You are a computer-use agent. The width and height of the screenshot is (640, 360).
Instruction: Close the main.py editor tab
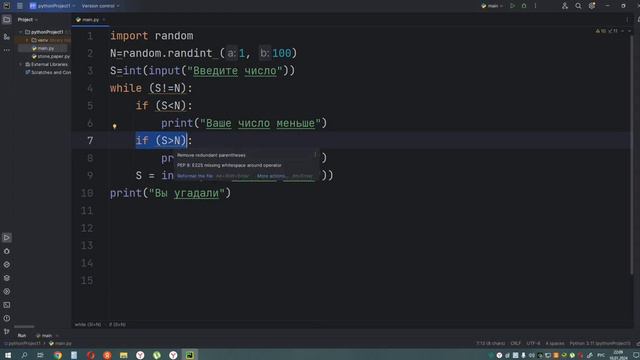pos(104,20)
